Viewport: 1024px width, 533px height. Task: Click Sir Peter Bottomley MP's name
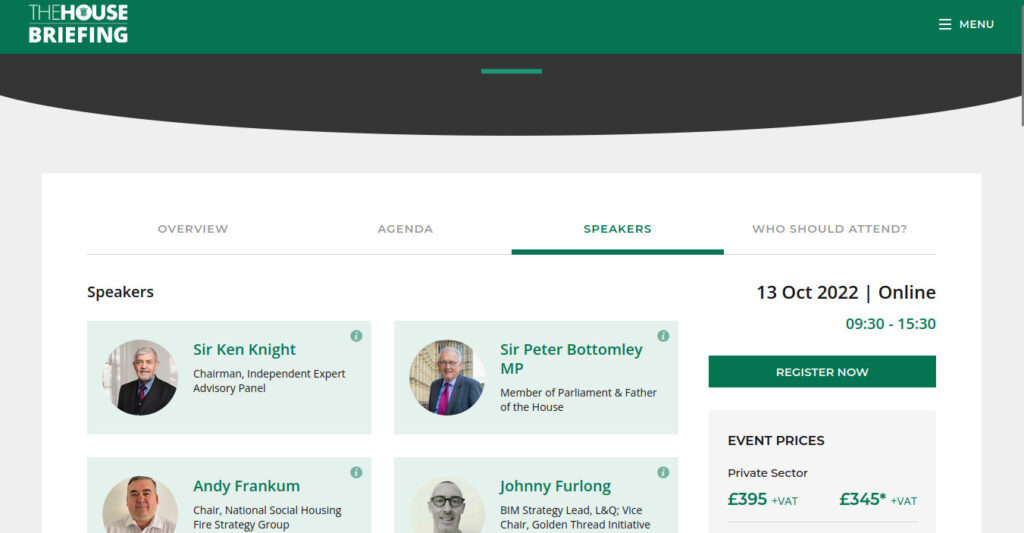571,359
